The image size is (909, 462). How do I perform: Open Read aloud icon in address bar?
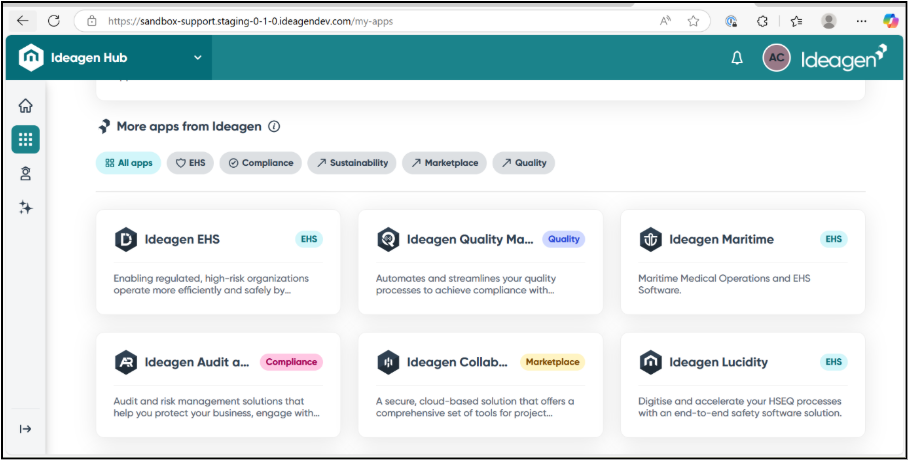[666, 21]
